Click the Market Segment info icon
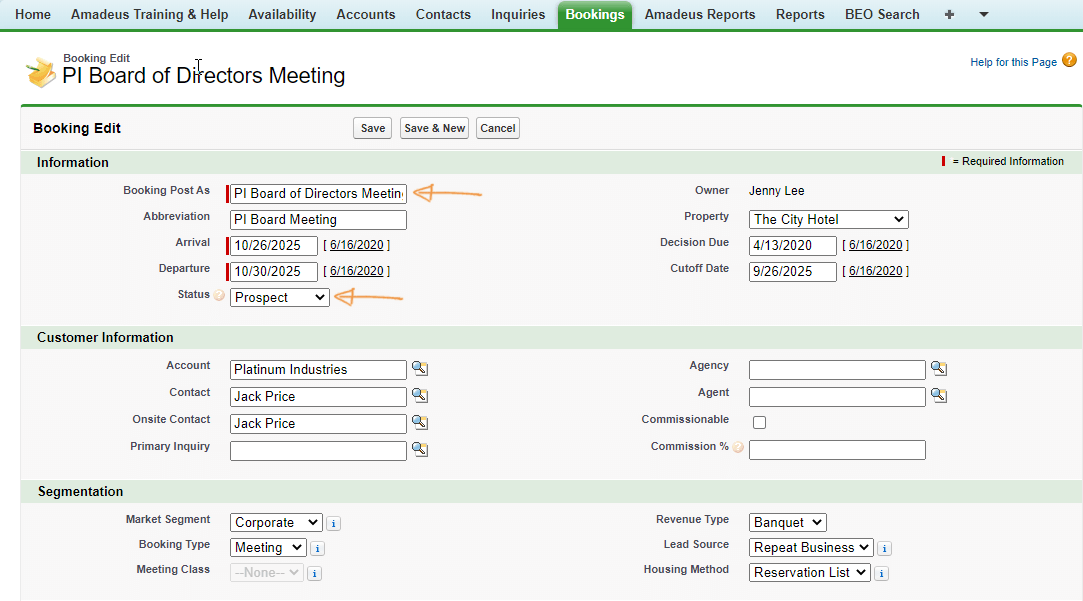Viewport: 1083px width, 601px height. pos(334,524)
